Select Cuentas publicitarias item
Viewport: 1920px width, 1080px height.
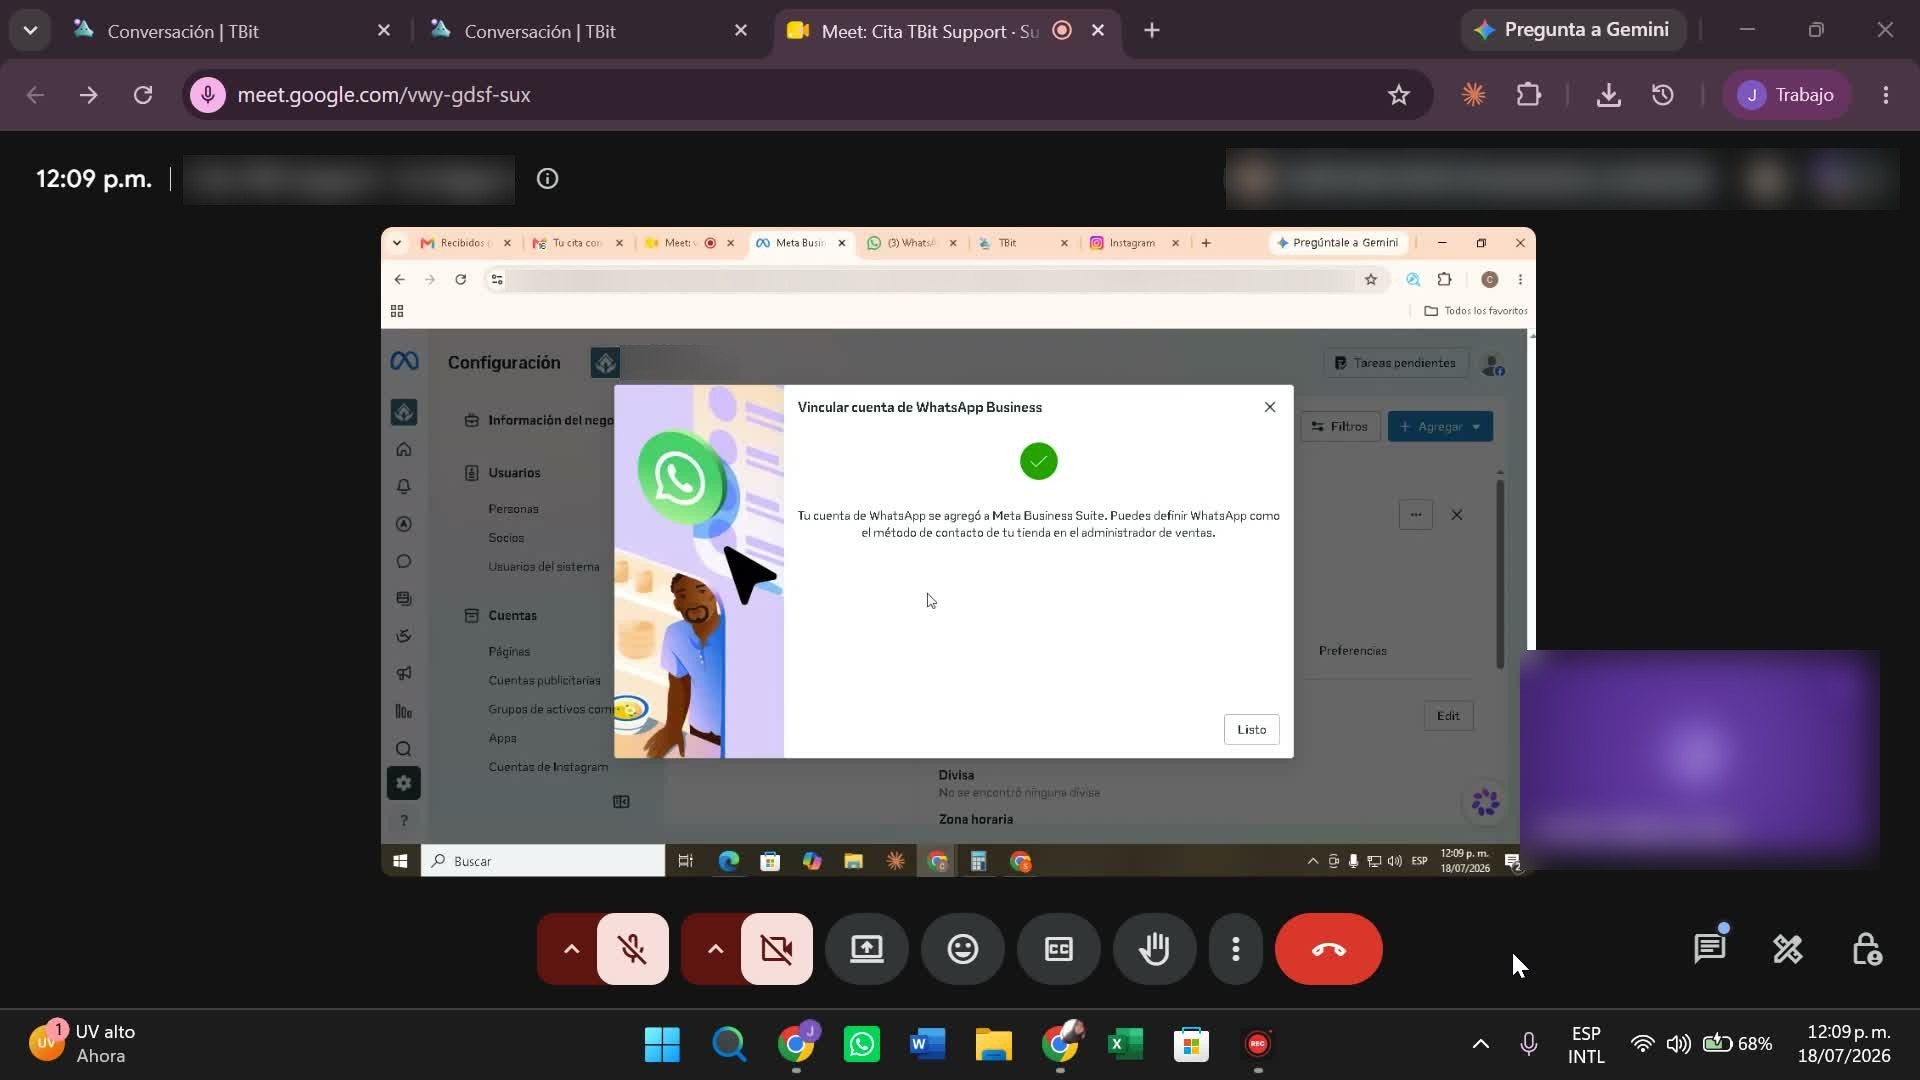(x=544, y=681)
